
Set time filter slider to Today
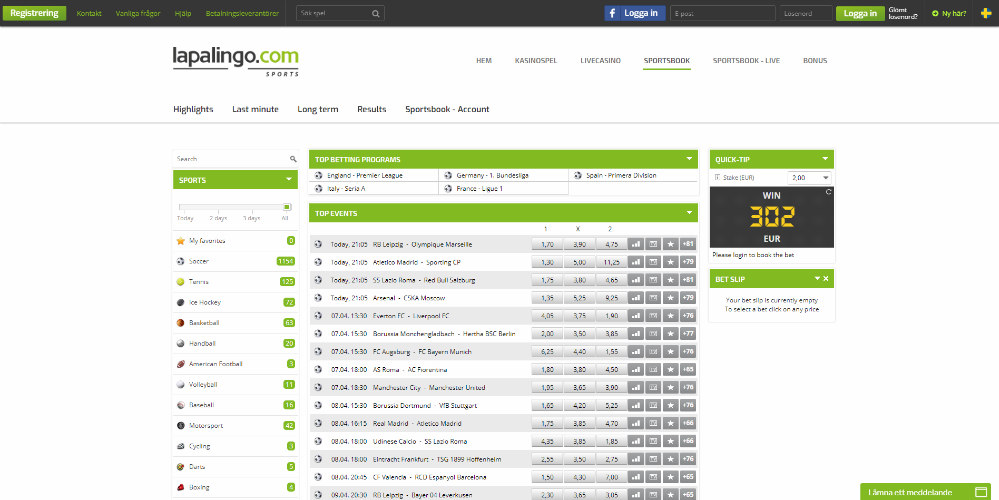(185, 218)
